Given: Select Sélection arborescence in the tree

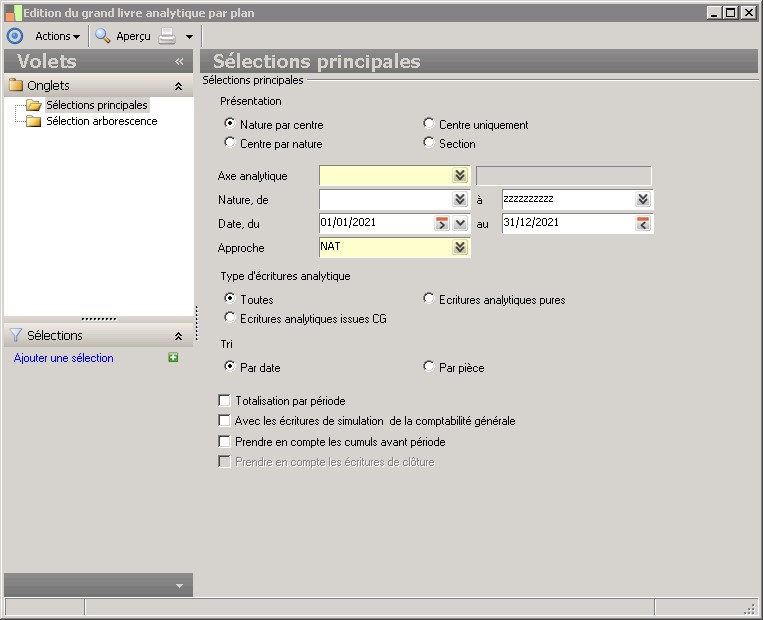Looking at the screenshot, I should pyautogui.click(x=101, y=122).
